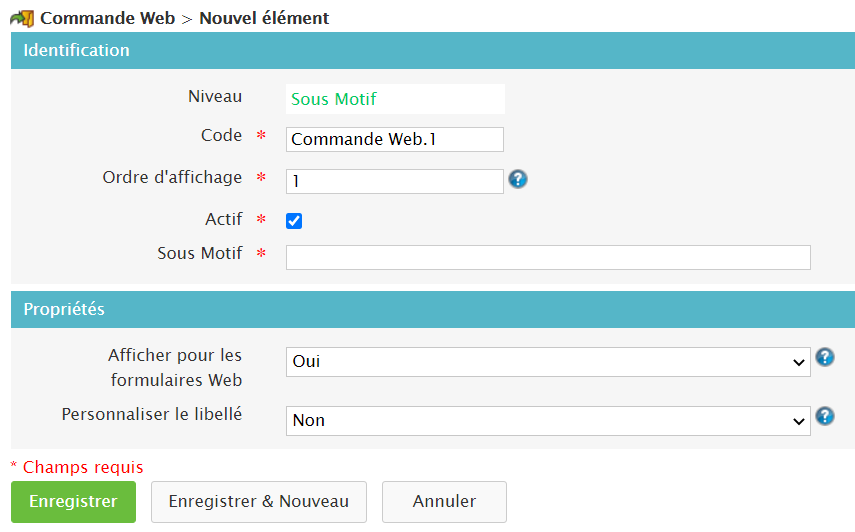Click the Commande Web breadcrumb icon

(x=22, y=18)
